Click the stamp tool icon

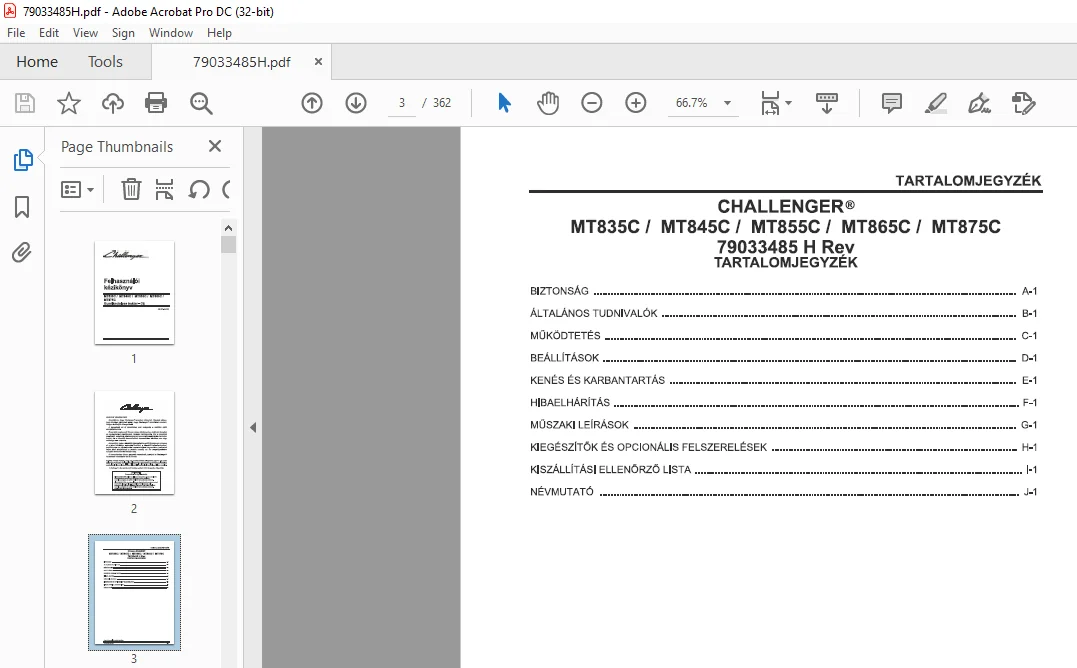pos(1023,103)
